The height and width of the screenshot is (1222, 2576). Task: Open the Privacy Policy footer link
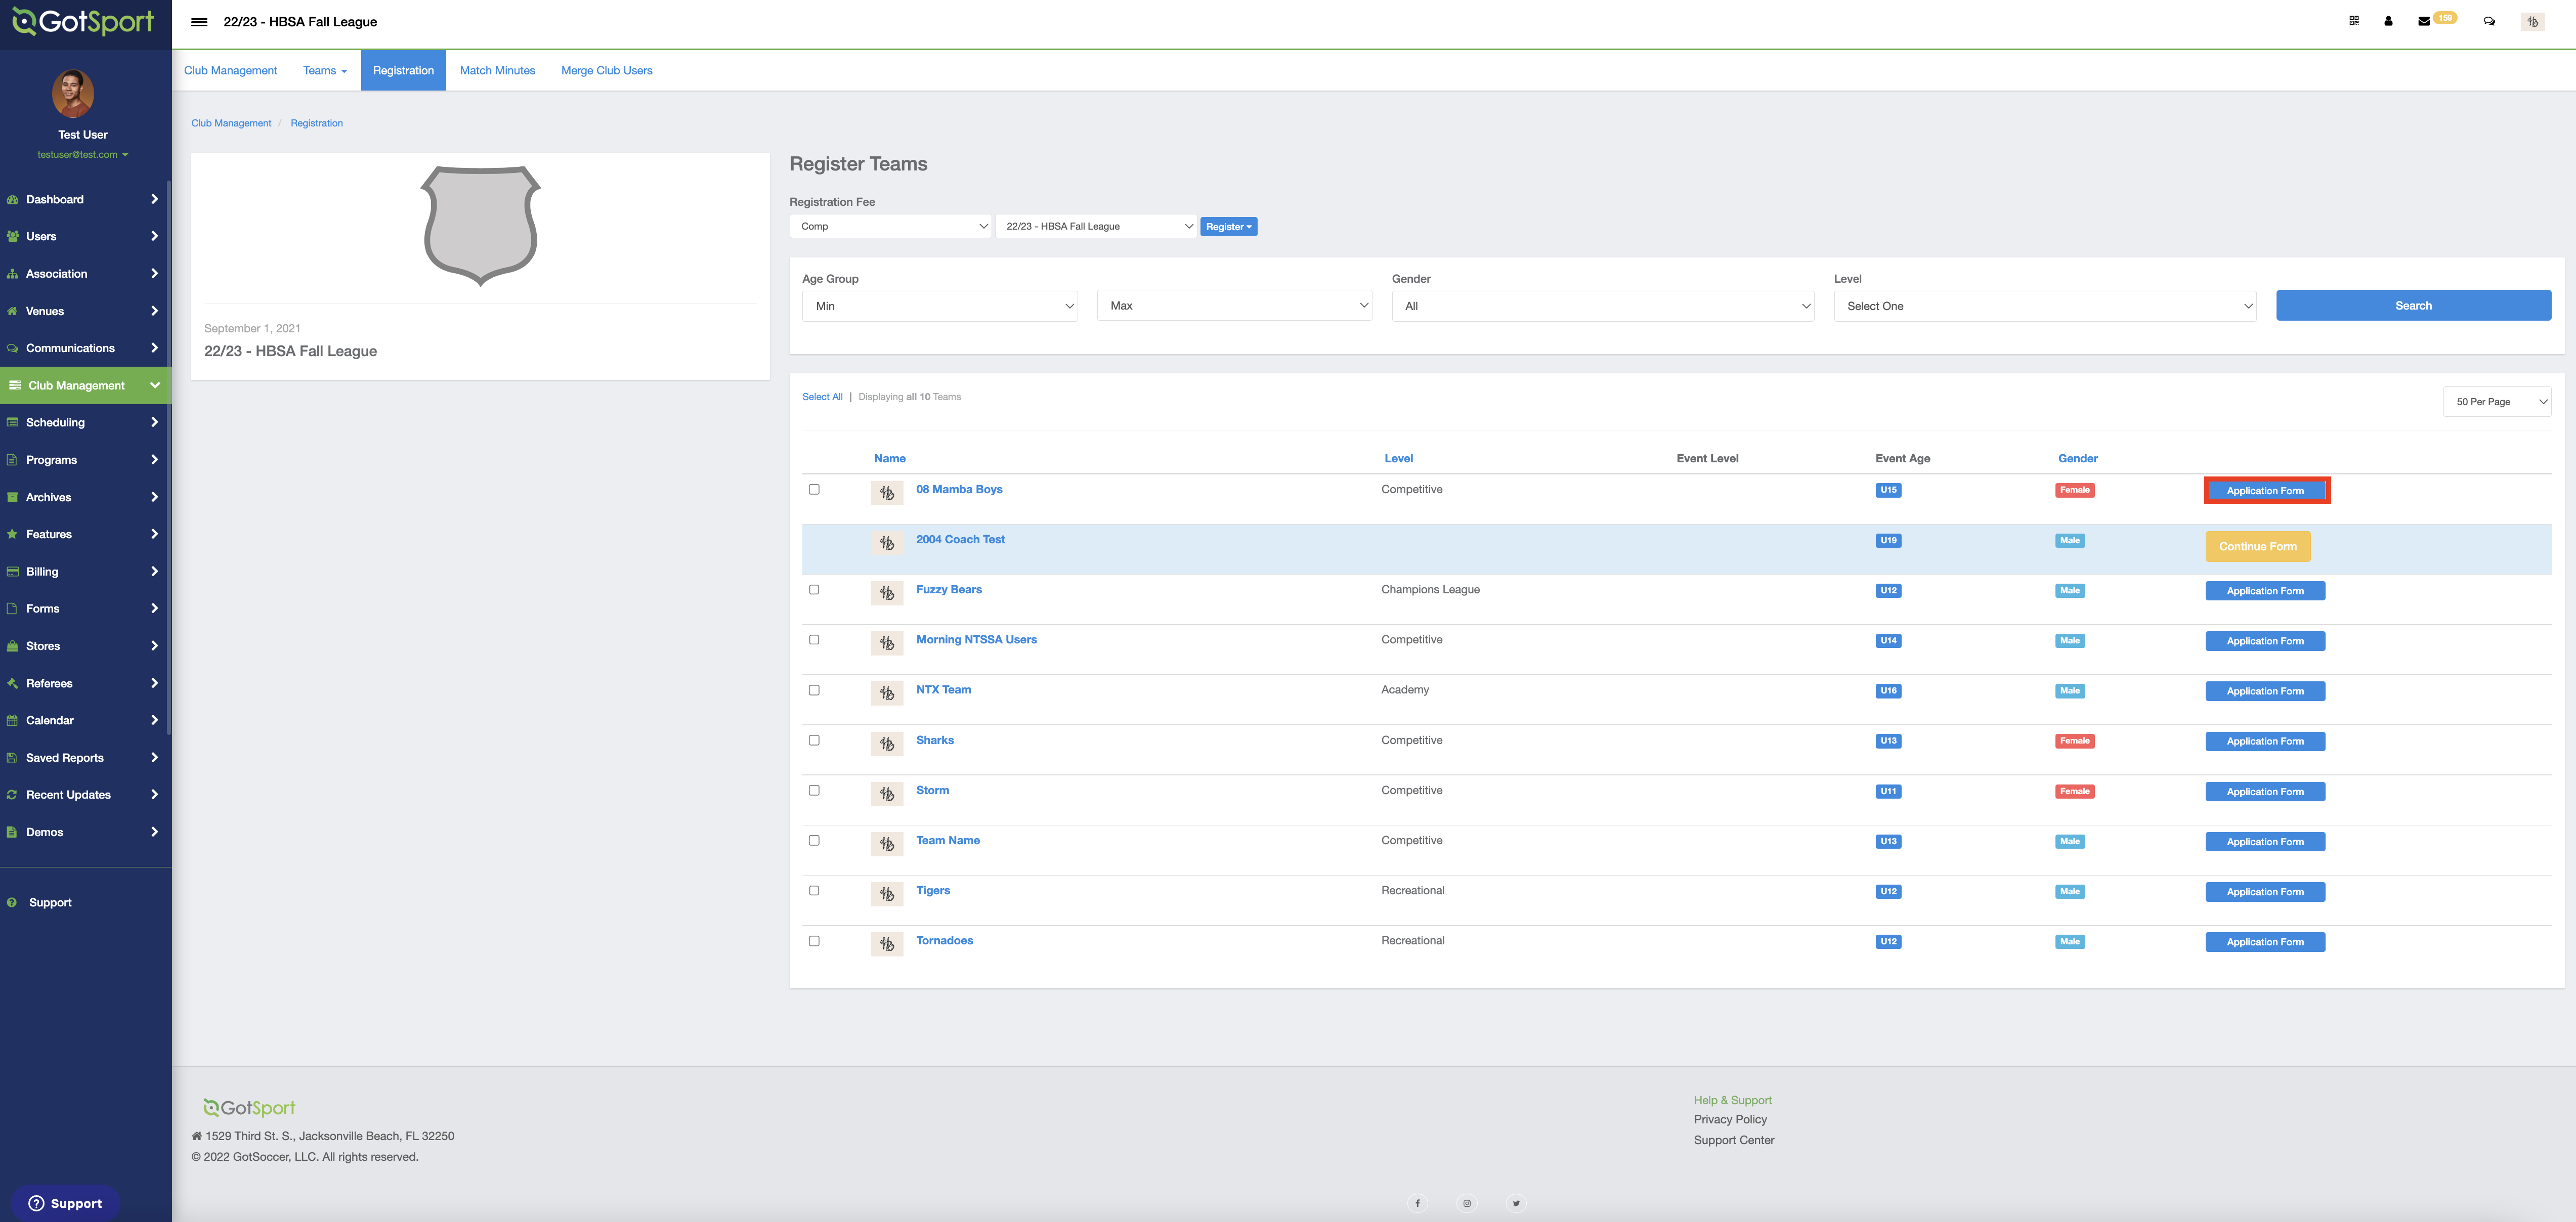click(1730, 1120)
